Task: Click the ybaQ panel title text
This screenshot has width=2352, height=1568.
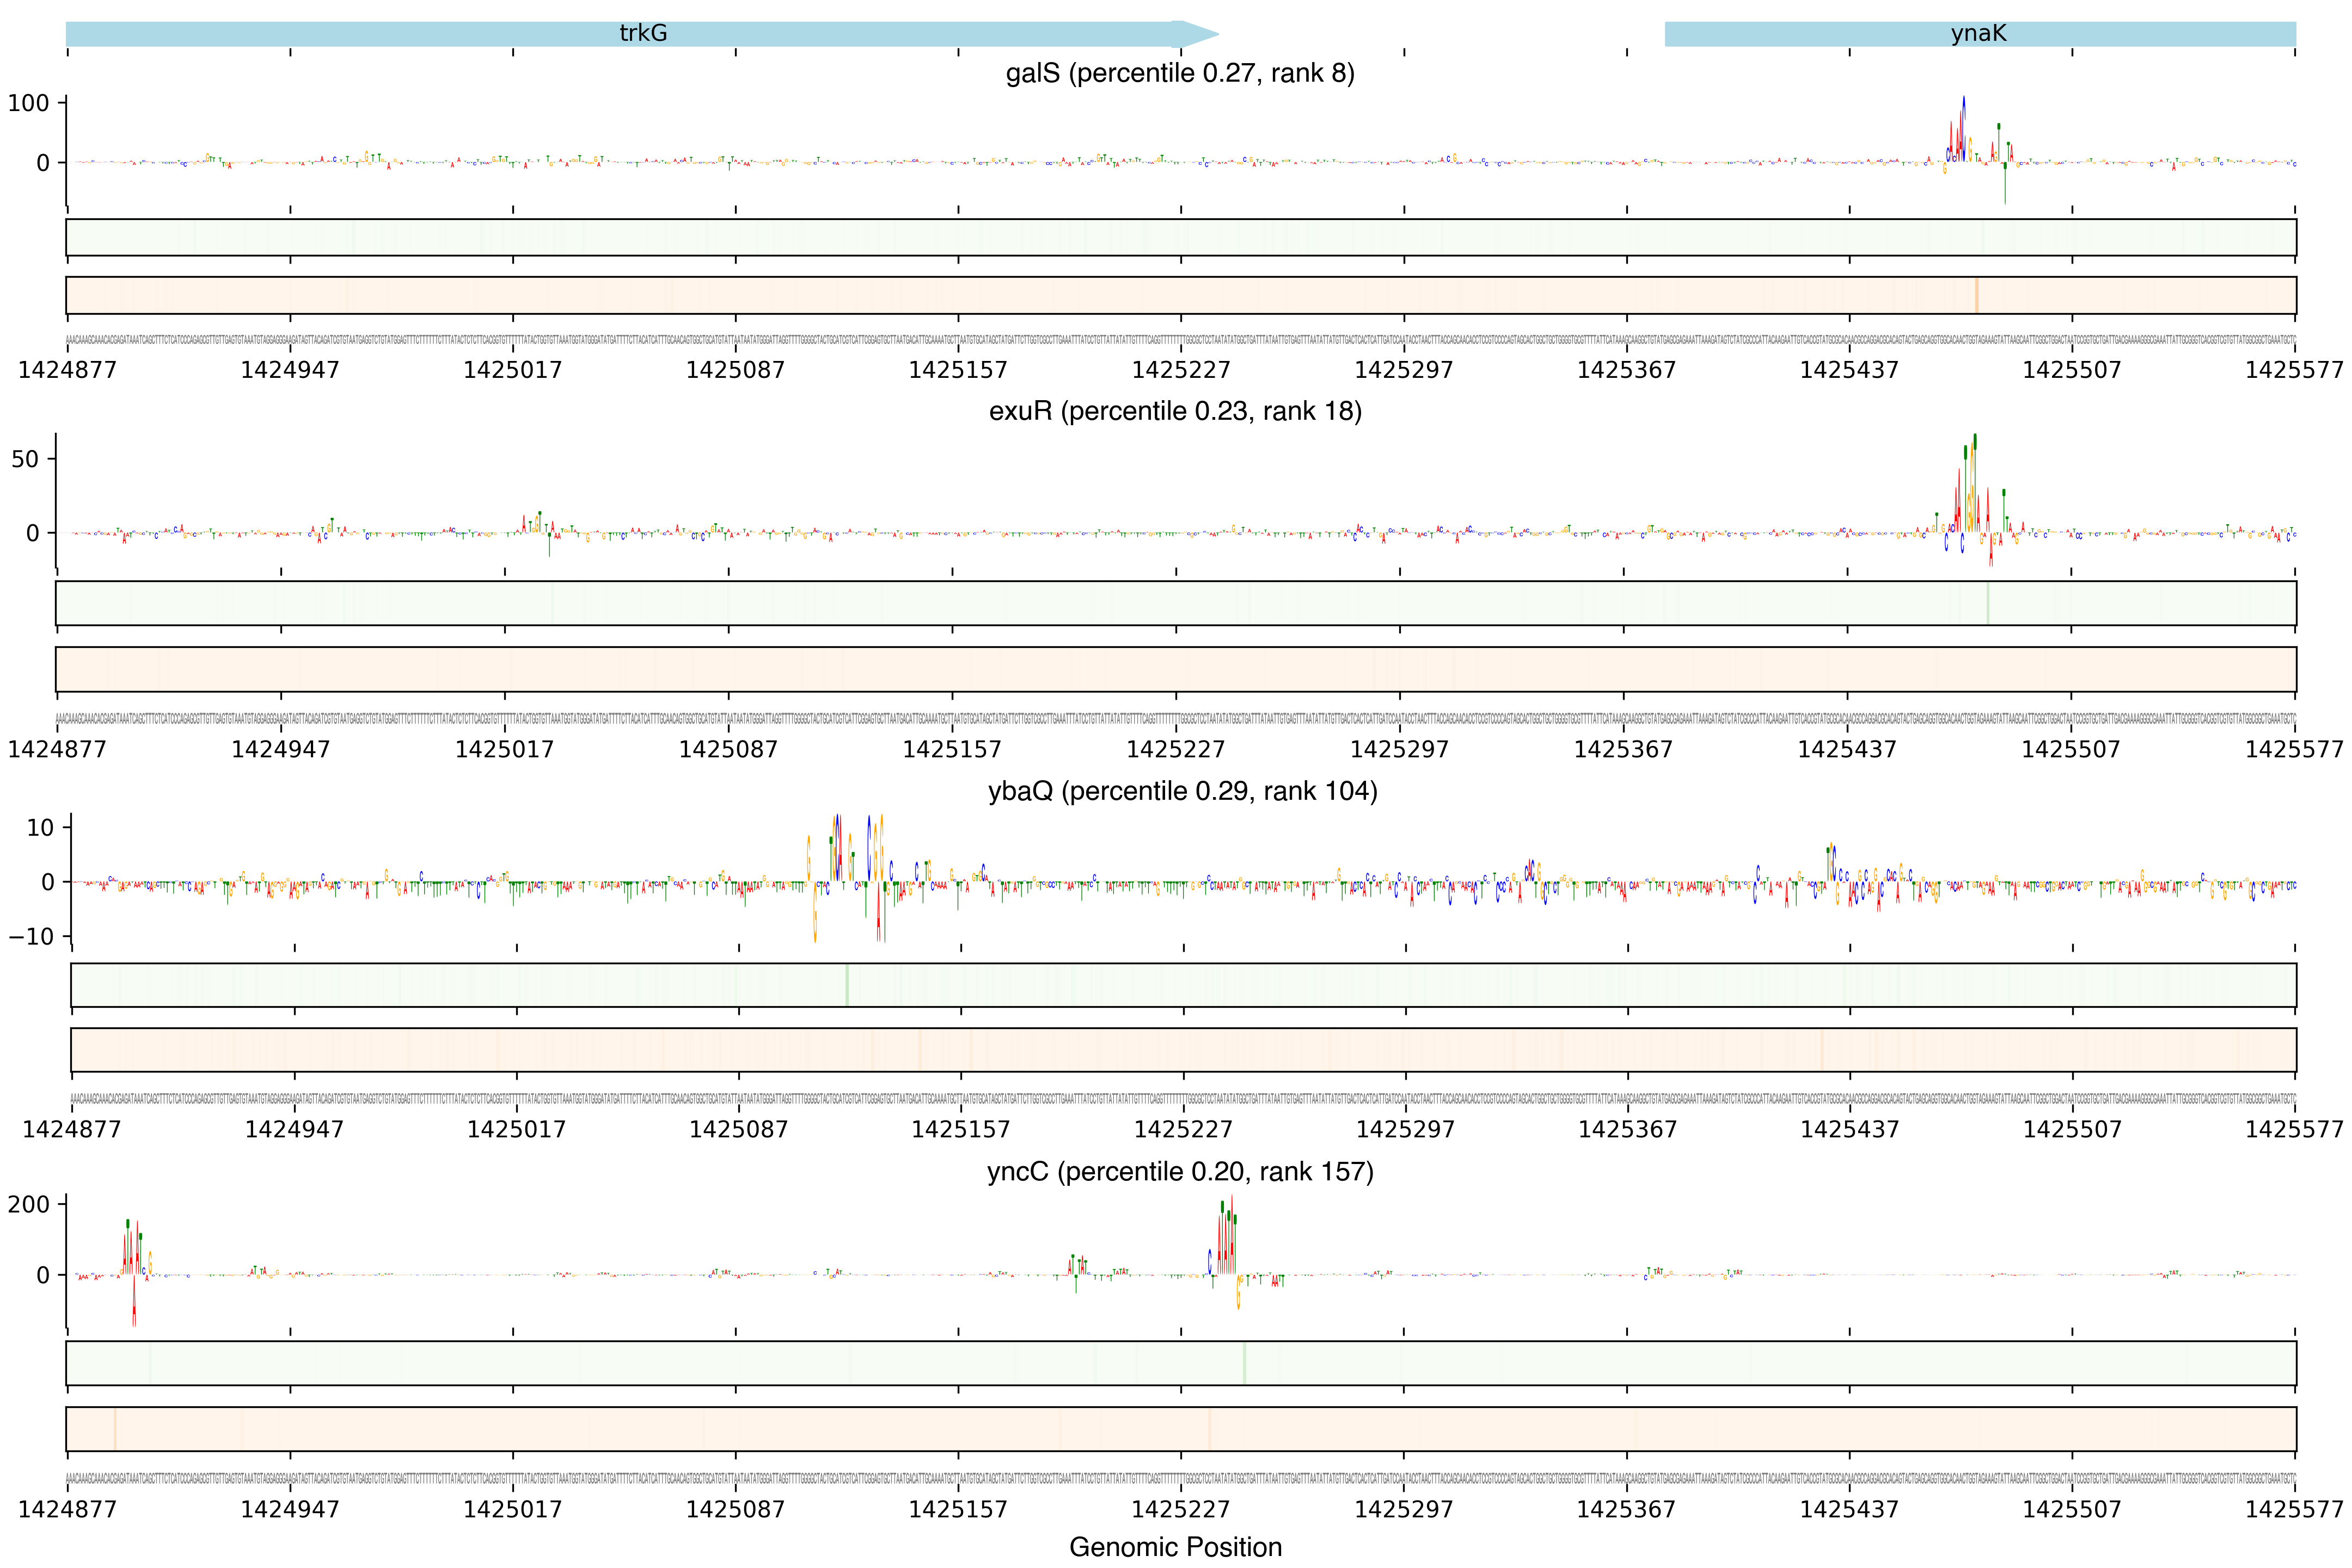Action: pyautogui.click(x=1182, y=791)
